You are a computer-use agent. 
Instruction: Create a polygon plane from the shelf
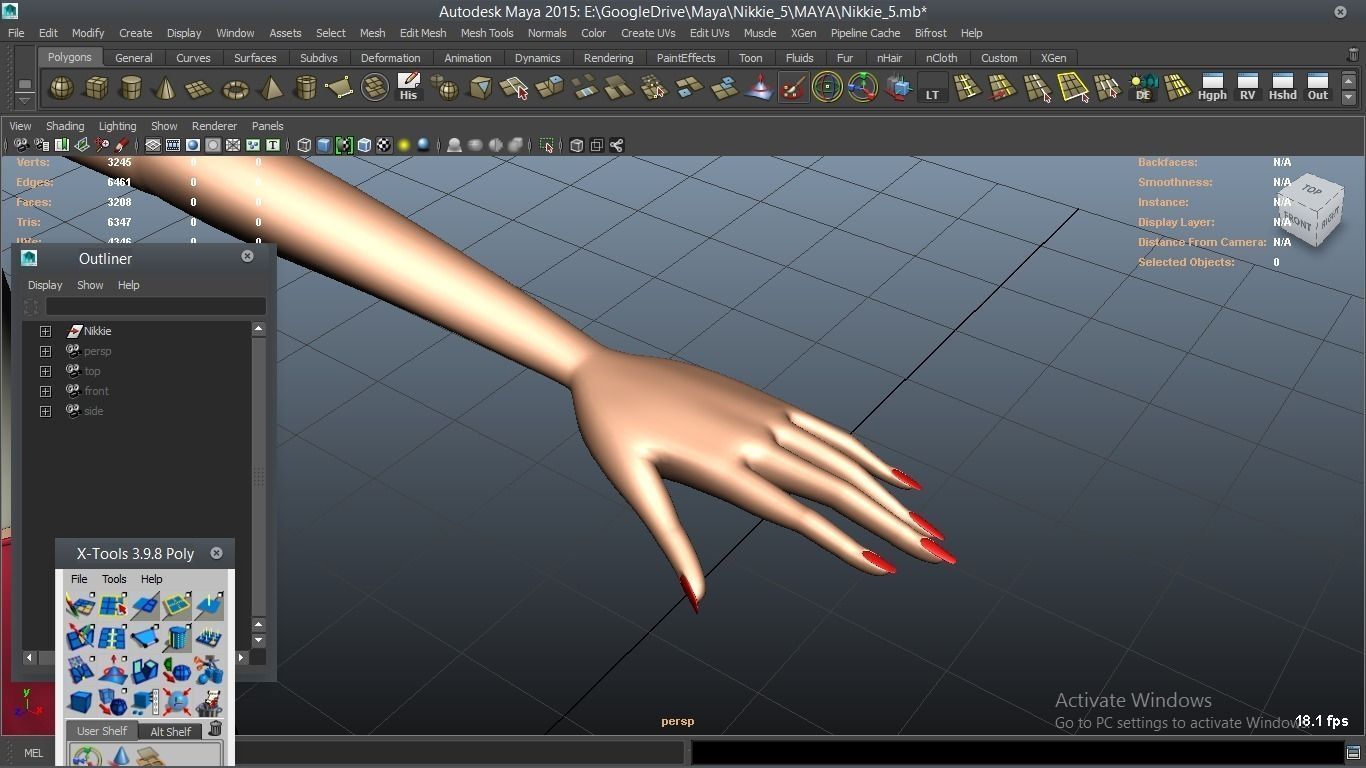[x=200, y=88]
